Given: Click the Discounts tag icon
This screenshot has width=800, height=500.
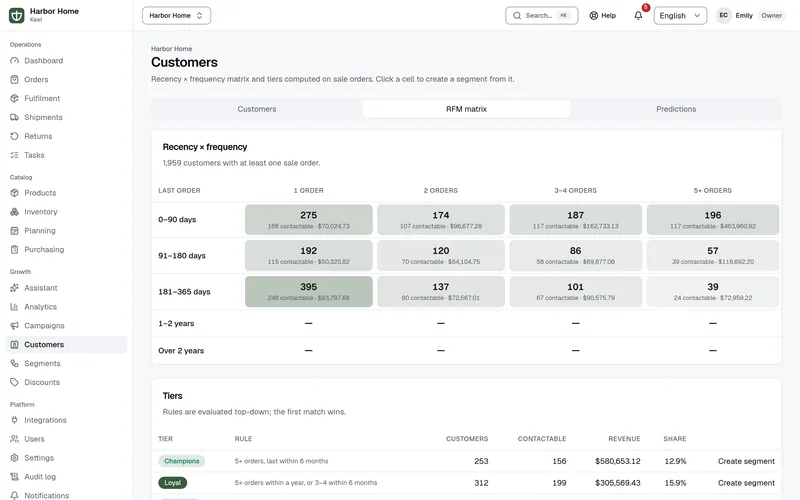Looking at the screenshot, I should point(14,382).
